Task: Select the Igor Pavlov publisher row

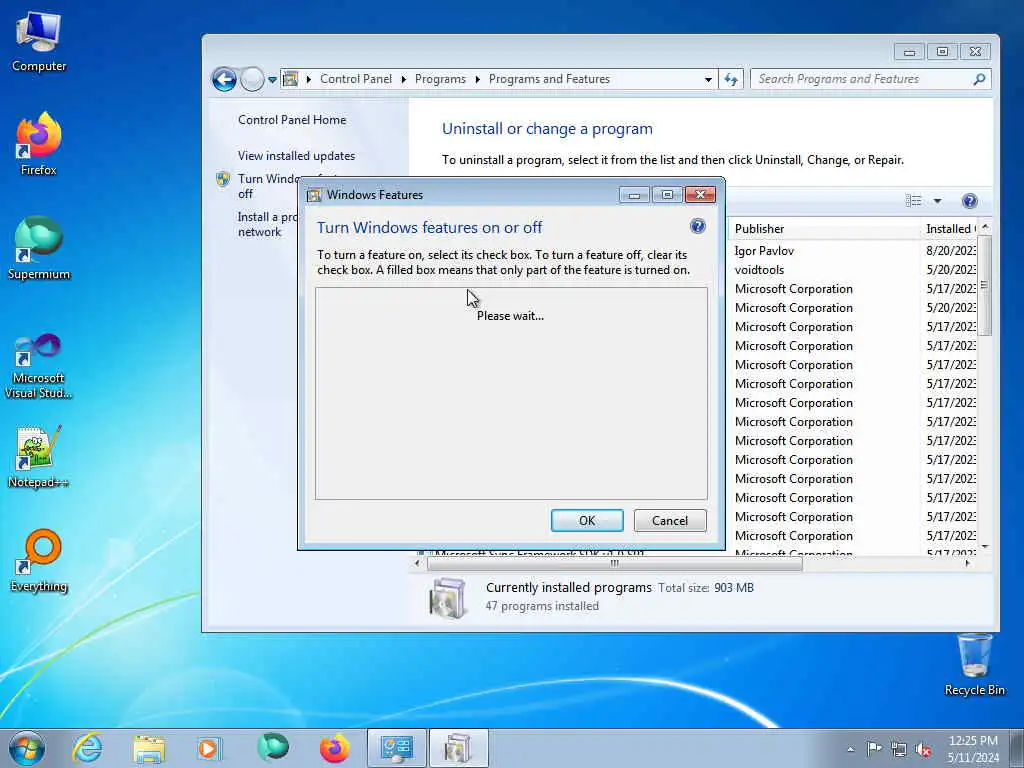Action: pos(764,251)
